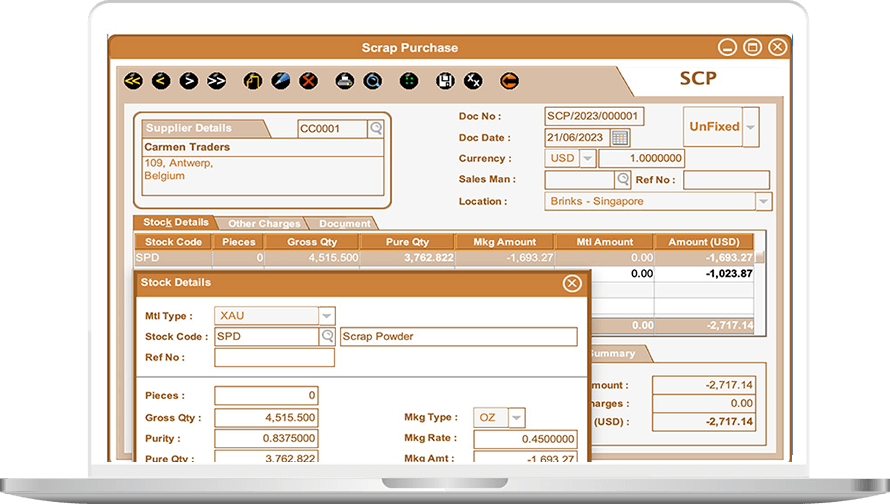Select the Stock Details tab
This screenshot has height=504, width=890.
point(175,222)
